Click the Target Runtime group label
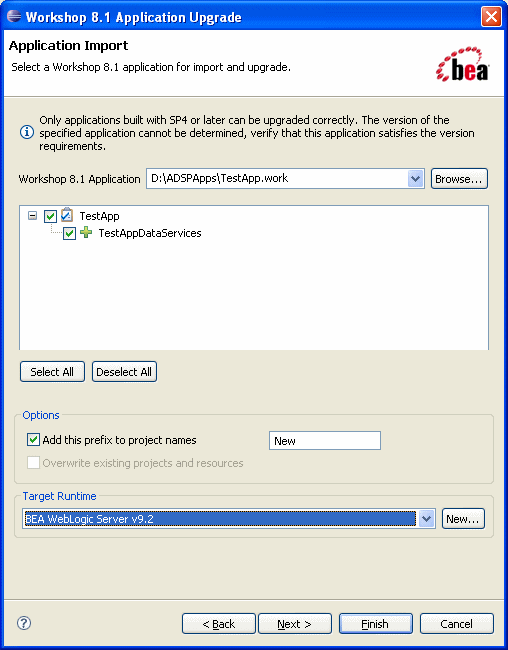Image resolution: width=508 pixels, height=650 pixels. [x=59, y=496]
